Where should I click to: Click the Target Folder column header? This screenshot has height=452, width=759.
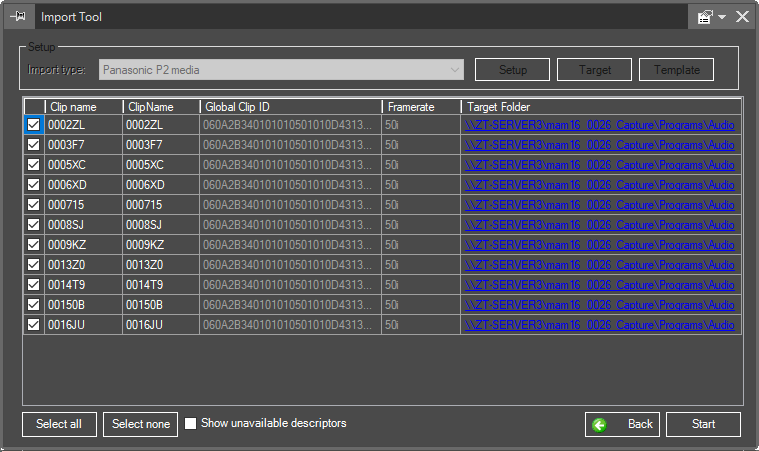pyautogui.click(x=600, y=106)
